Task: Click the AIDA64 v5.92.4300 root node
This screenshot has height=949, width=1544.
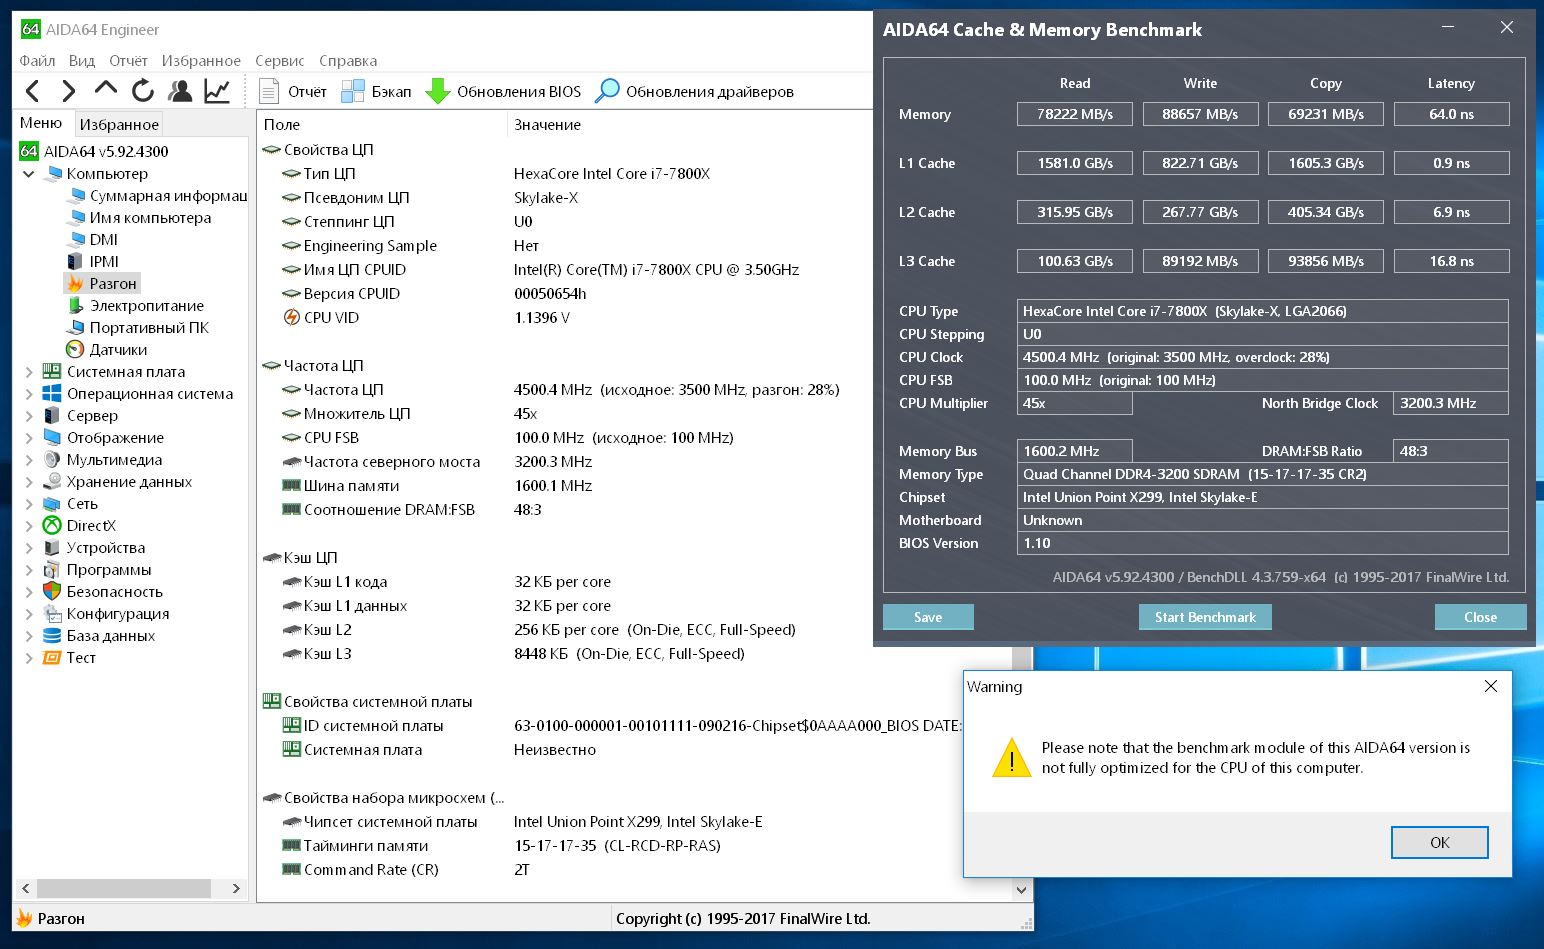Action: click(94, 152)
